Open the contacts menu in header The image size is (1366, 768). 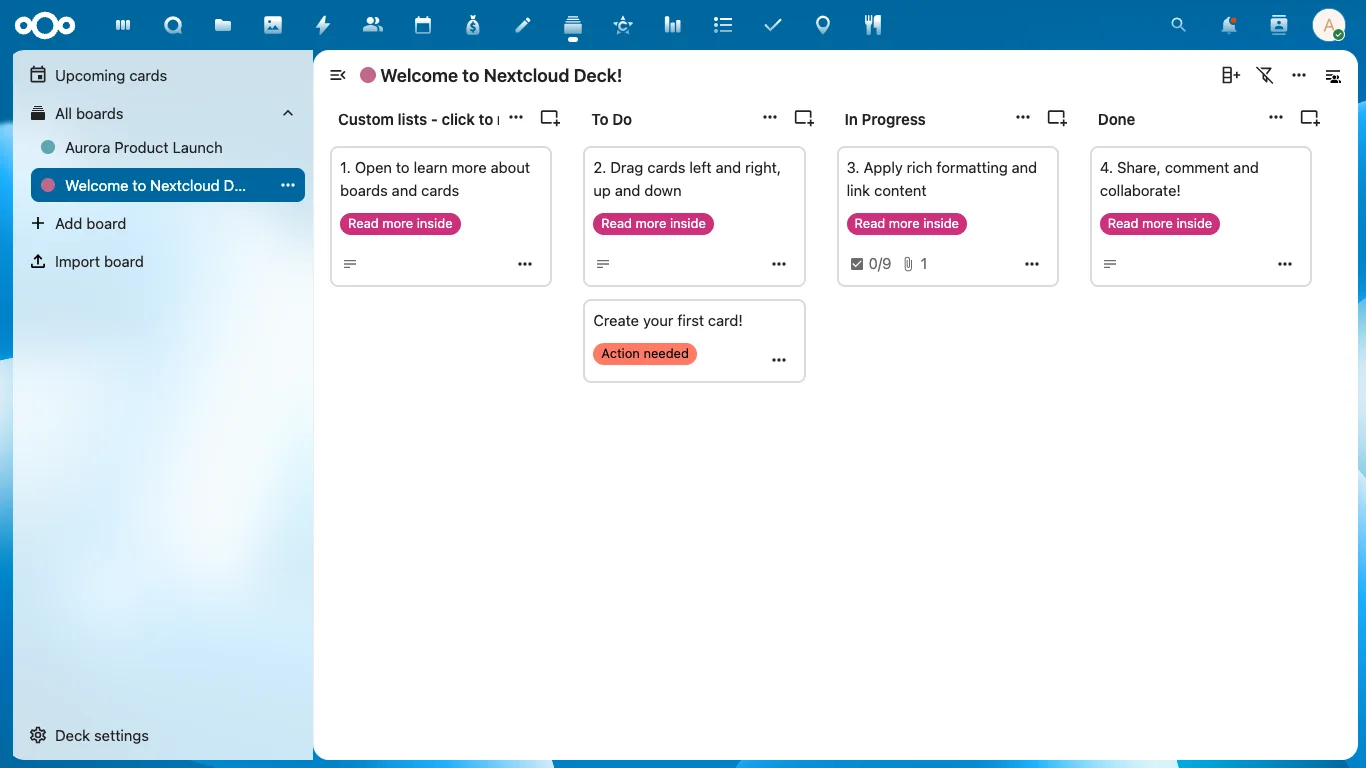click(x=1279, y=25)
